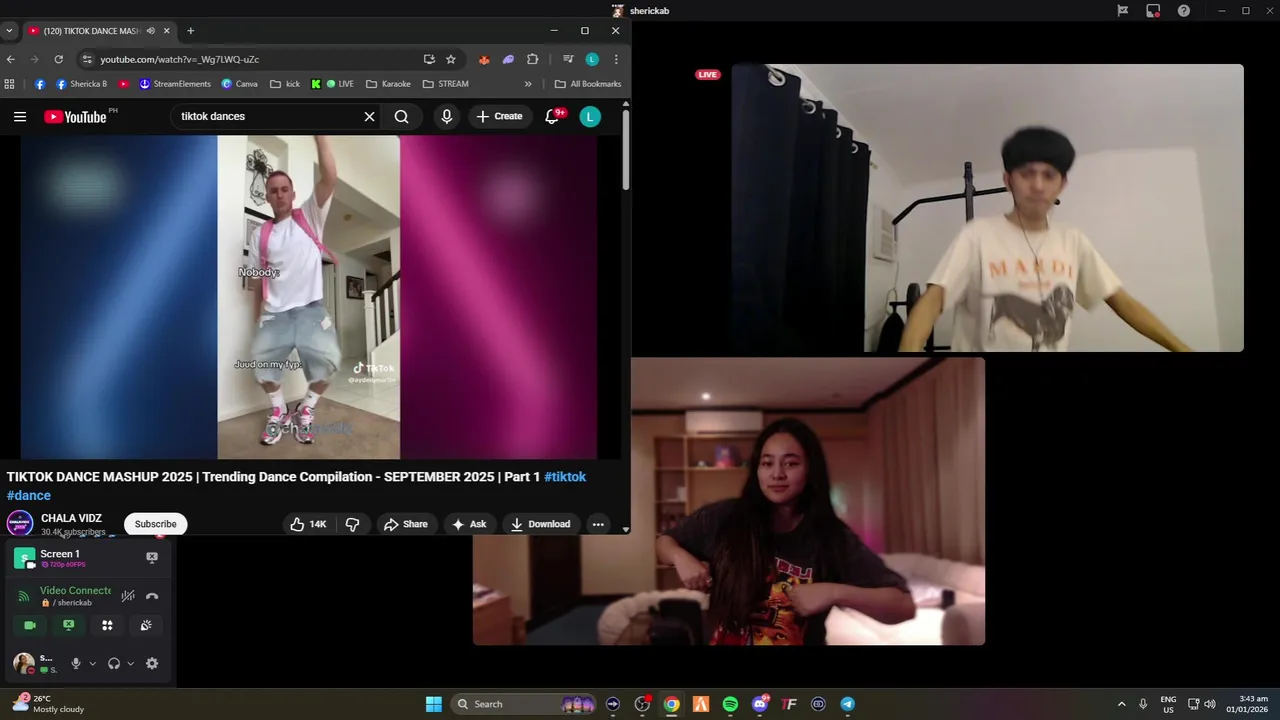This screenshot has width=1280, height=720.
Task: Open the #dance hashtag link
Action: coord(29,495)
